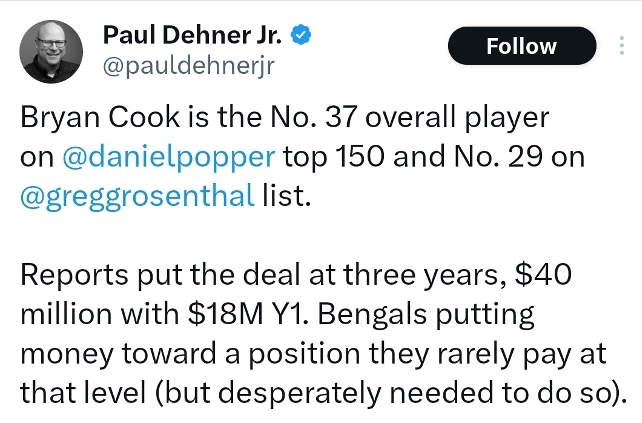Screen dimensions: 642x423
Task: Click the words "Bryan Cook" in the tweet
Action: [82, 118]
